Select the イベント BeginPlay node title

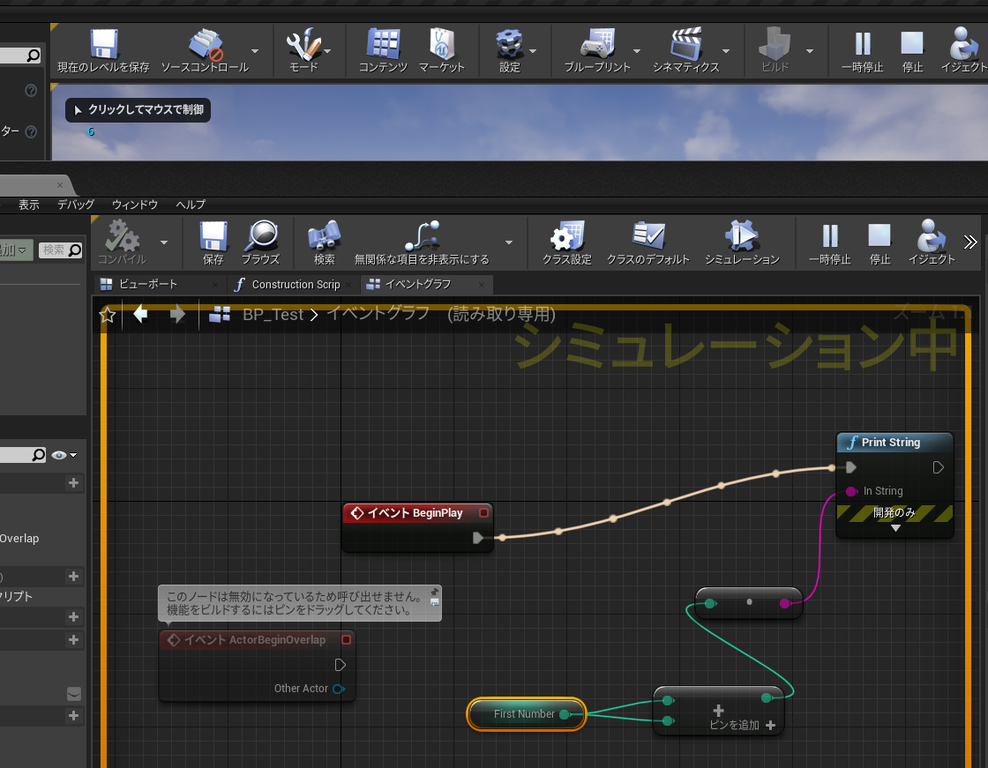(415, 513)
